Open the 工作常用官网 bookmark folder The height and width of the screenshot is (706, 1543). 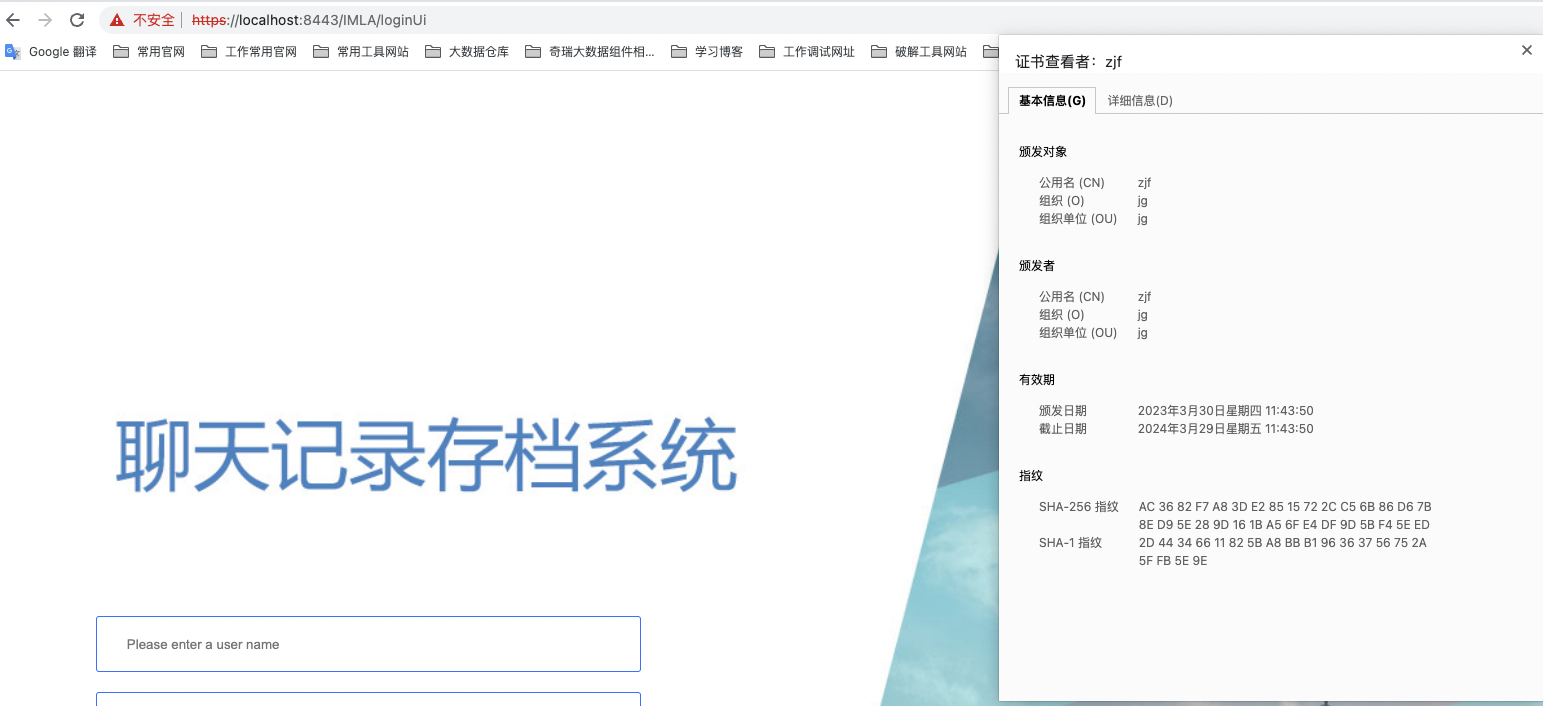click(249, 52)
